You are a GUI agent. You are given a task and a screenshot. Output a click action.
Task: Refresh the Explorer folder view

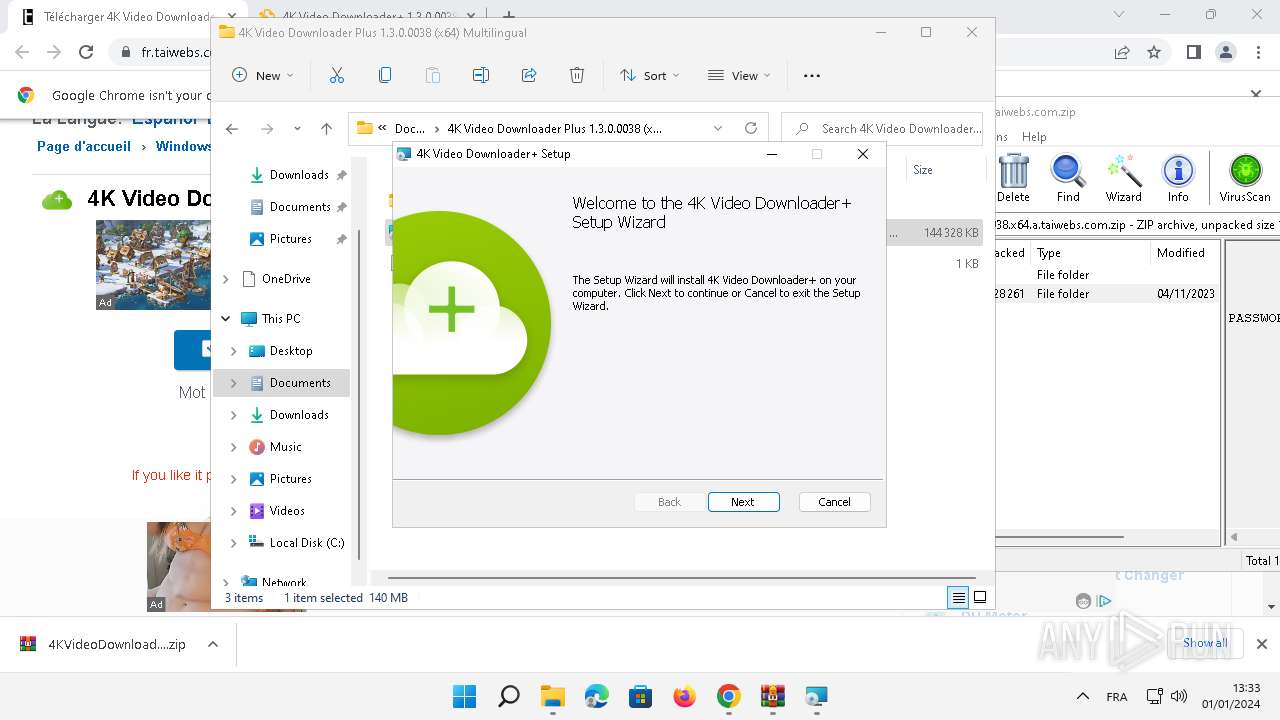pyautogui.click(x=751, y=128)
